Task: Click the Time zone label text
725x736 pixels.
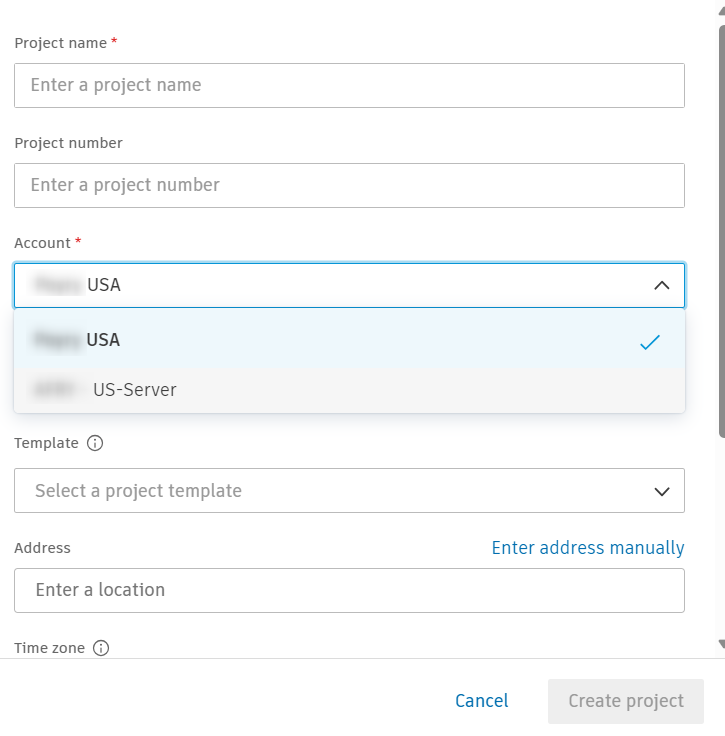Action: pos(48,648)
